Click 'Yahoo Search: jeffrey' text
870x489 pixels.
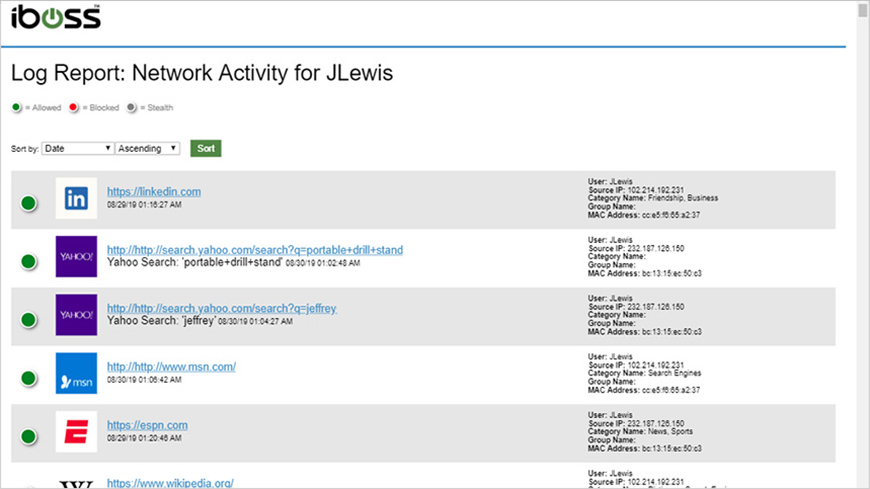pyautogui.click(x=161, y=321)
